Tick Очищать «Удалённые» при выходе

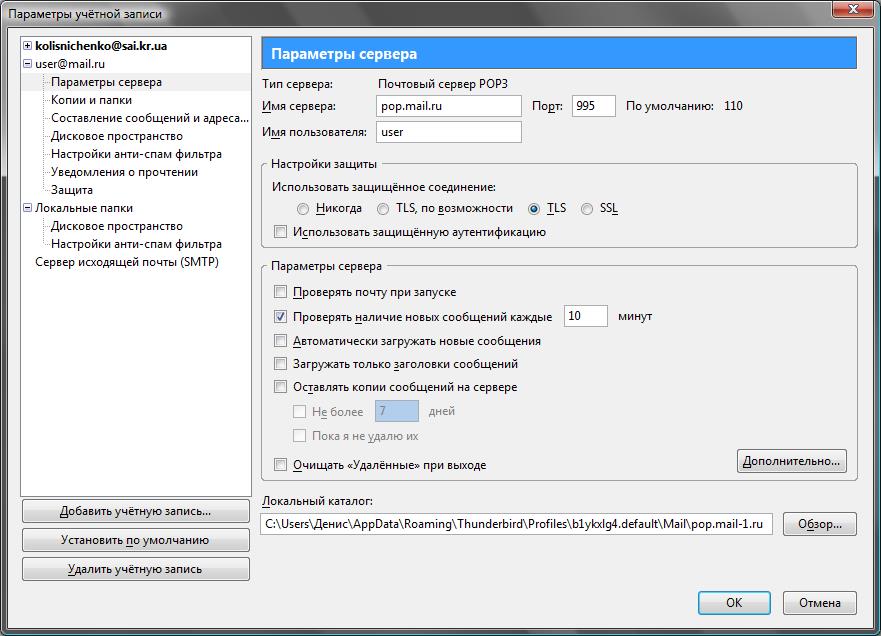280,465
